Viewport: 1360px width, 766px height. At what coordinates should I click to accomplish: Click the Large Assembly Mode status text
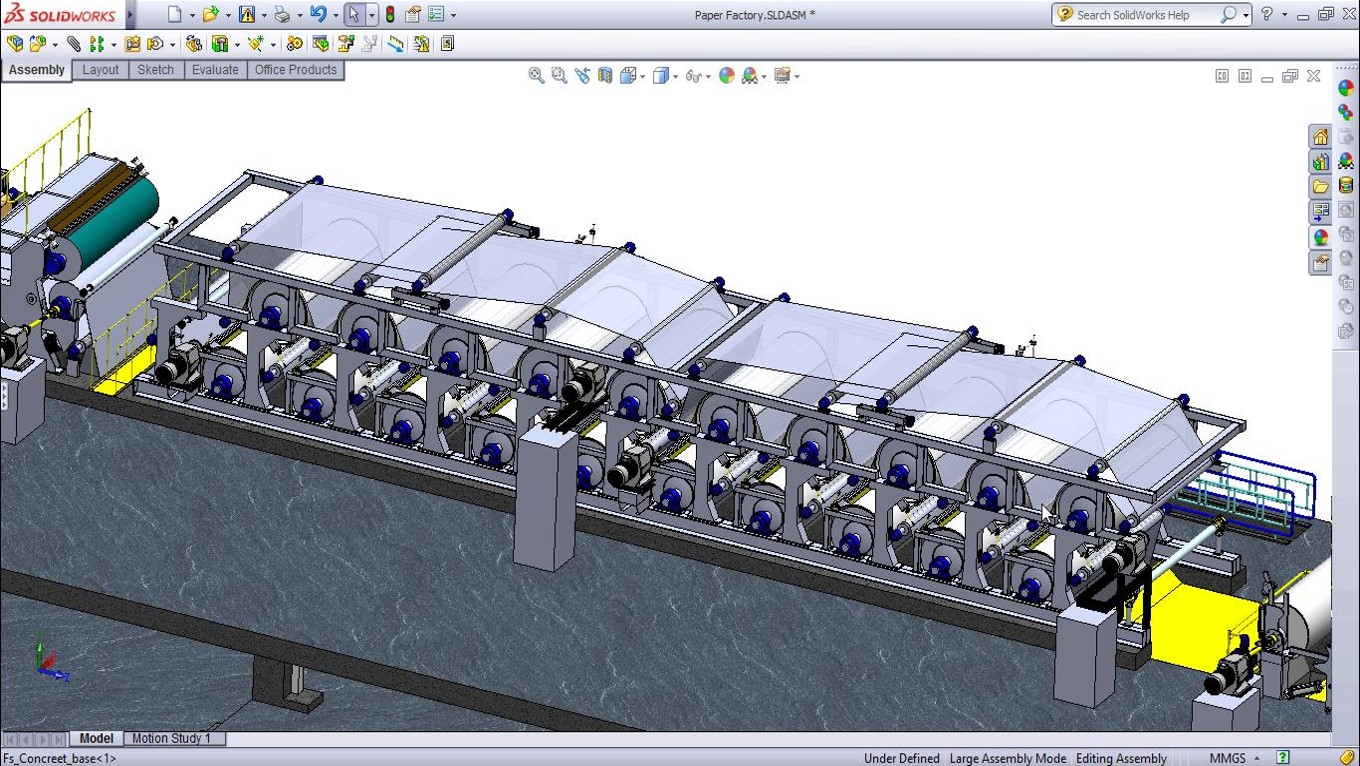pyautogui.click(x=1007, y=758)
